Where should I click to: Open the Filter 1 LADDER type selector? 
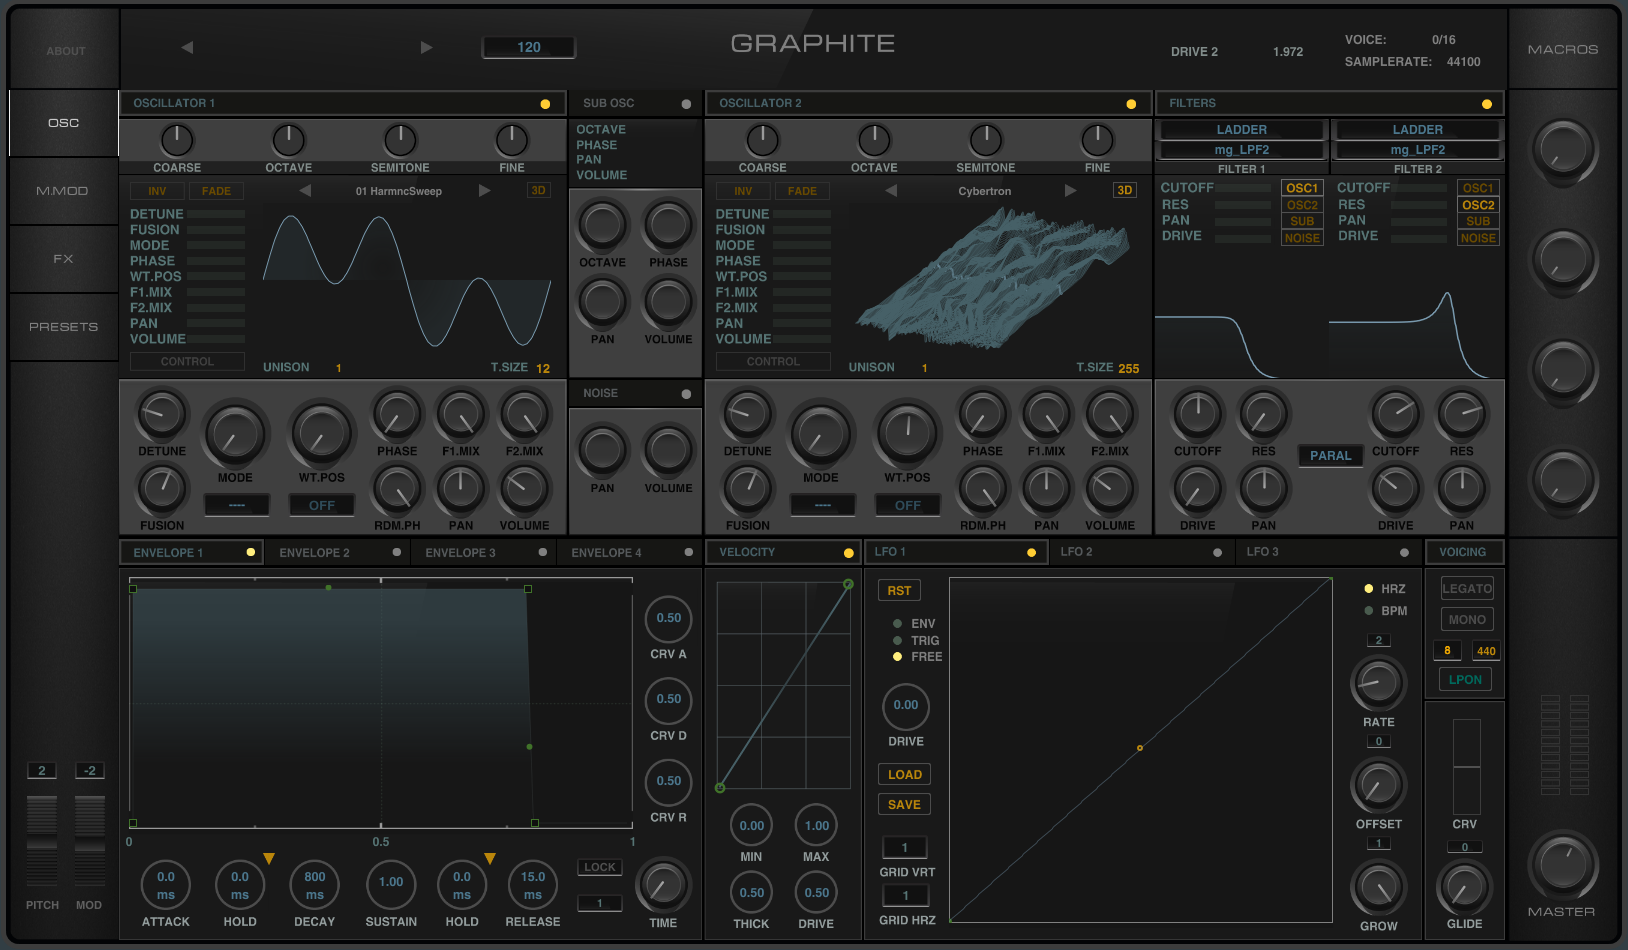[x=1241, y=130]
